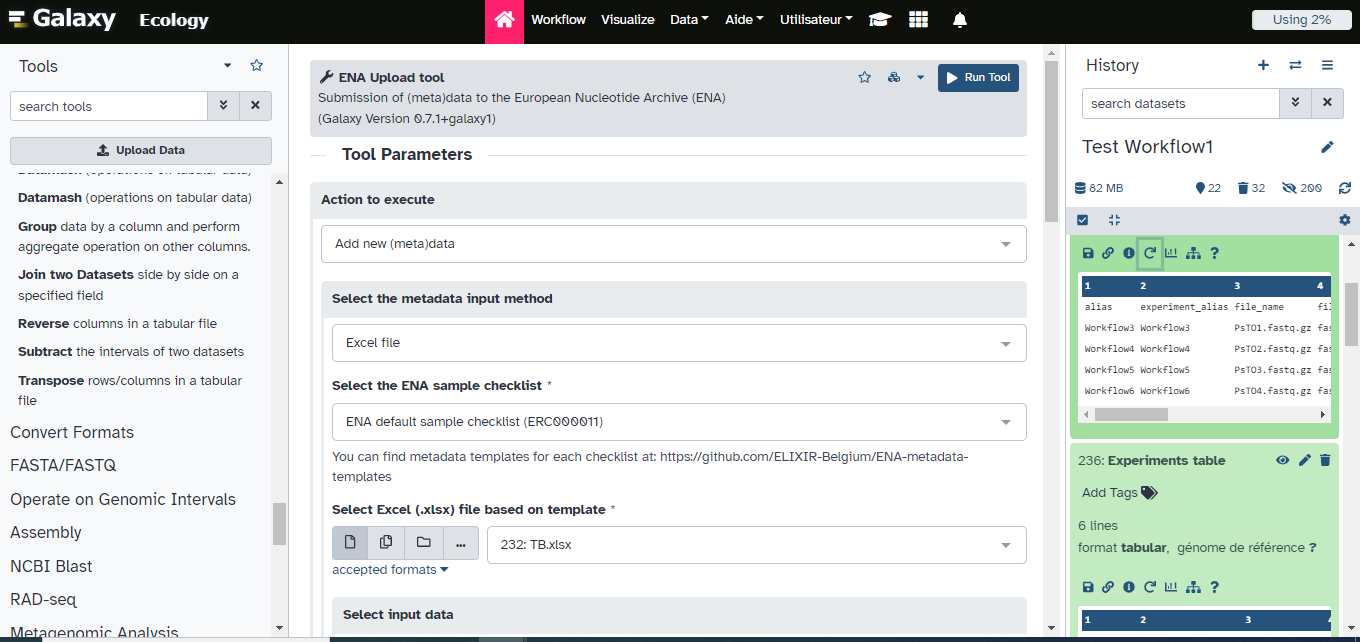Click the Upload Data button
This screenshot has width=1360, height=642.
(141, 150)
